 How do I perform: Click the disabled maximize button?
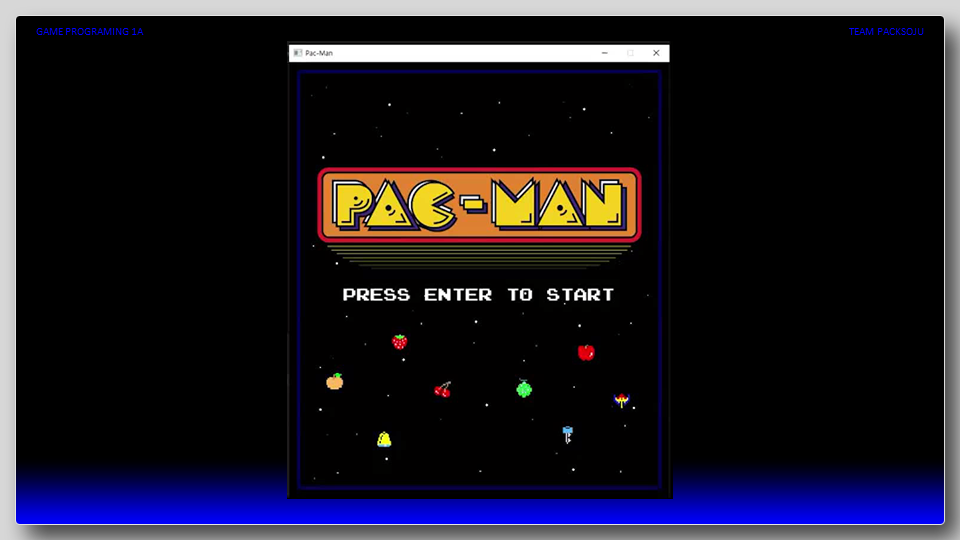(x=631, y=53)
